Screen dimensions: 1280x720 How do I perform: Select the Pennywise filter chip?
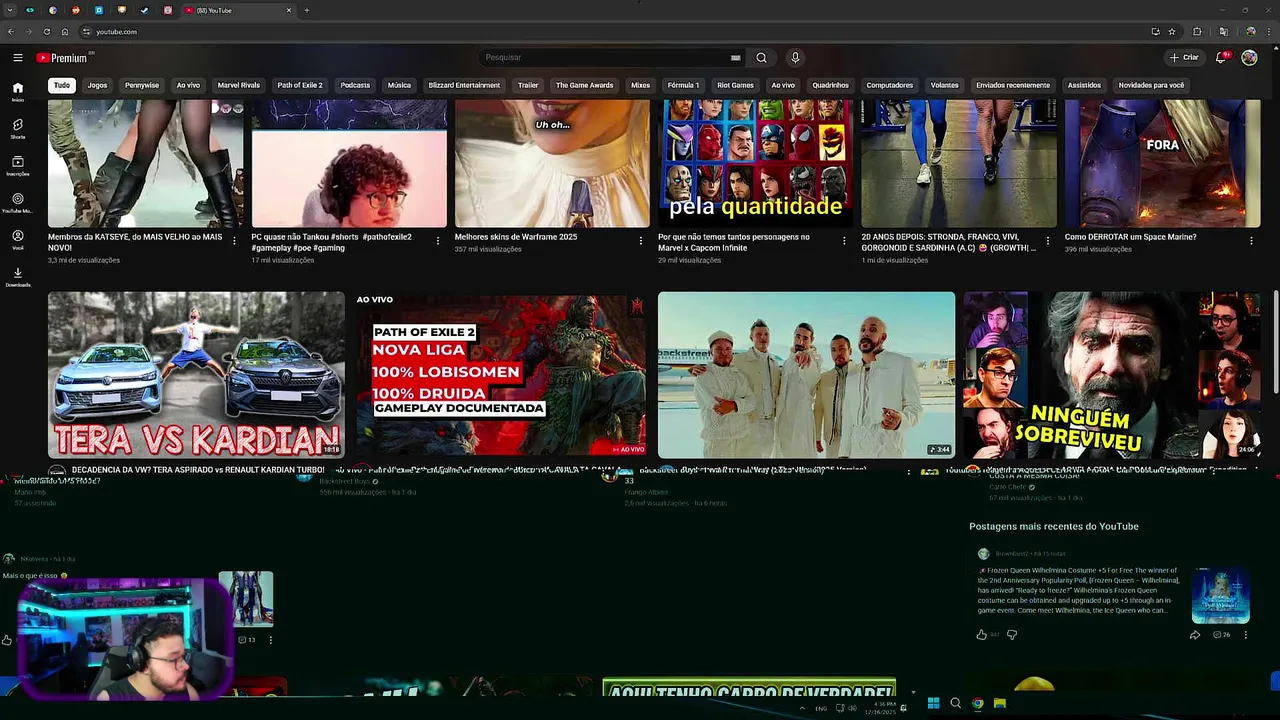point(142,85)
